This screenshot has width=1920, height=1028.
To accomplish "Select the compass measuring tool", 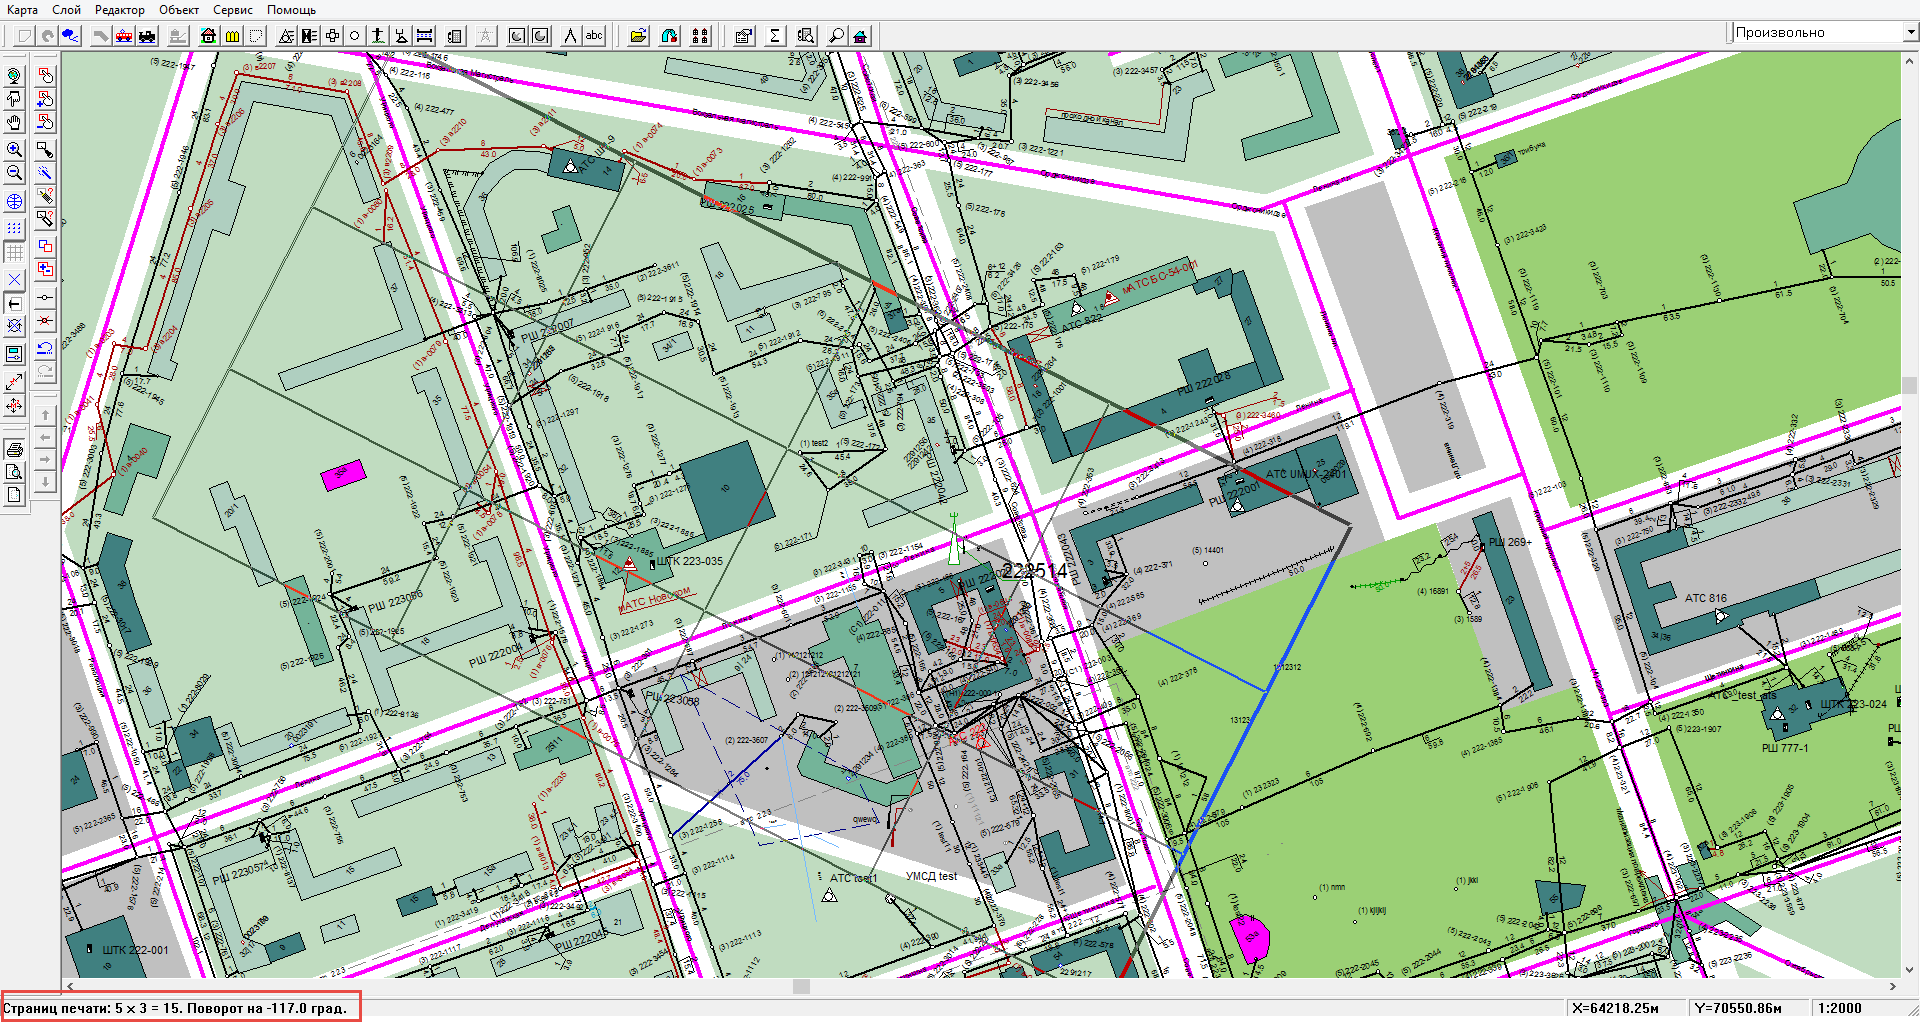I will (x=570, y=36).
